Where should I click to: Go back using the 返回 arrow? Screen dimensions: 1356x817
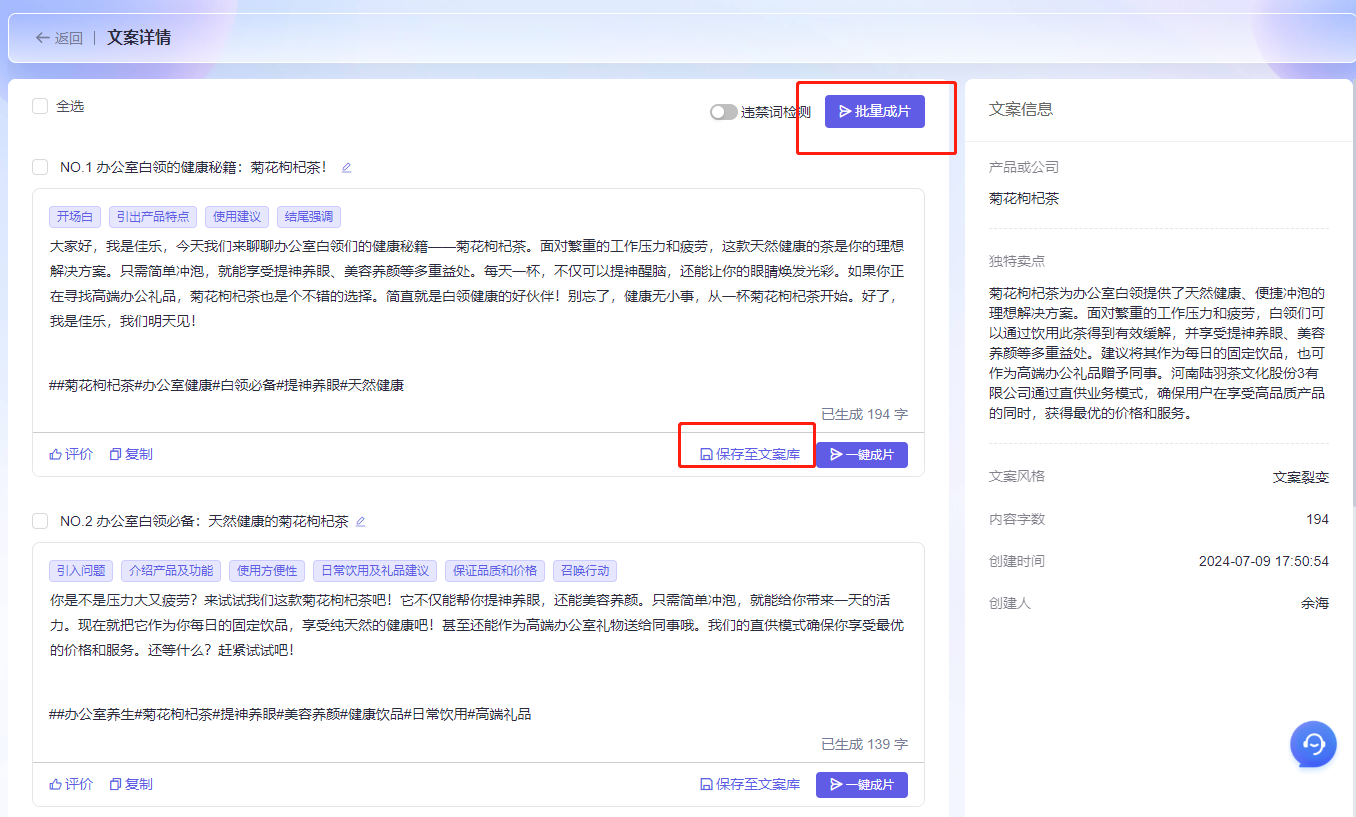click(x=58, y=38)
